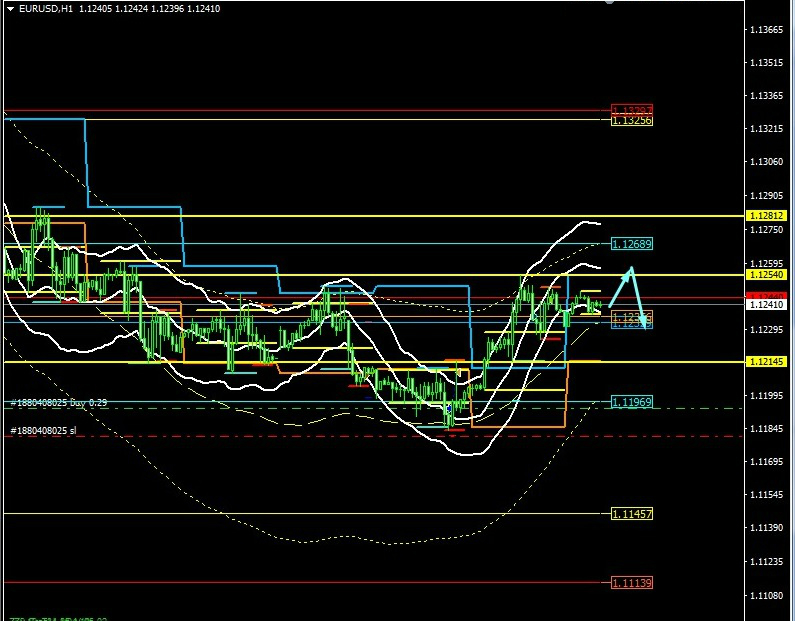The height and width of the screenshot is (621, 795).
Task: Click the 1.11457 yellow level tag
Action: [631, 514]
